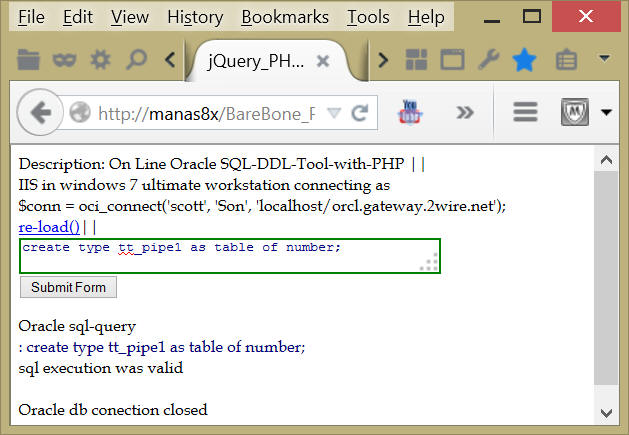Open the File menu
Viewport: 629px width, 435px height.
pos(31,17)
